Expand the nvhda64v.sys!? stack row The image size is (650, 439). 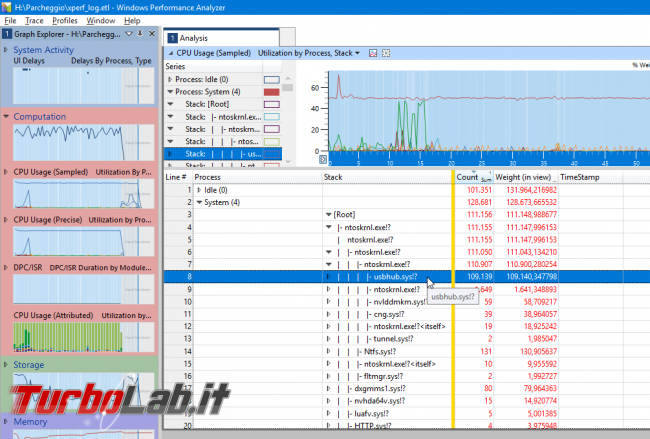328,401
